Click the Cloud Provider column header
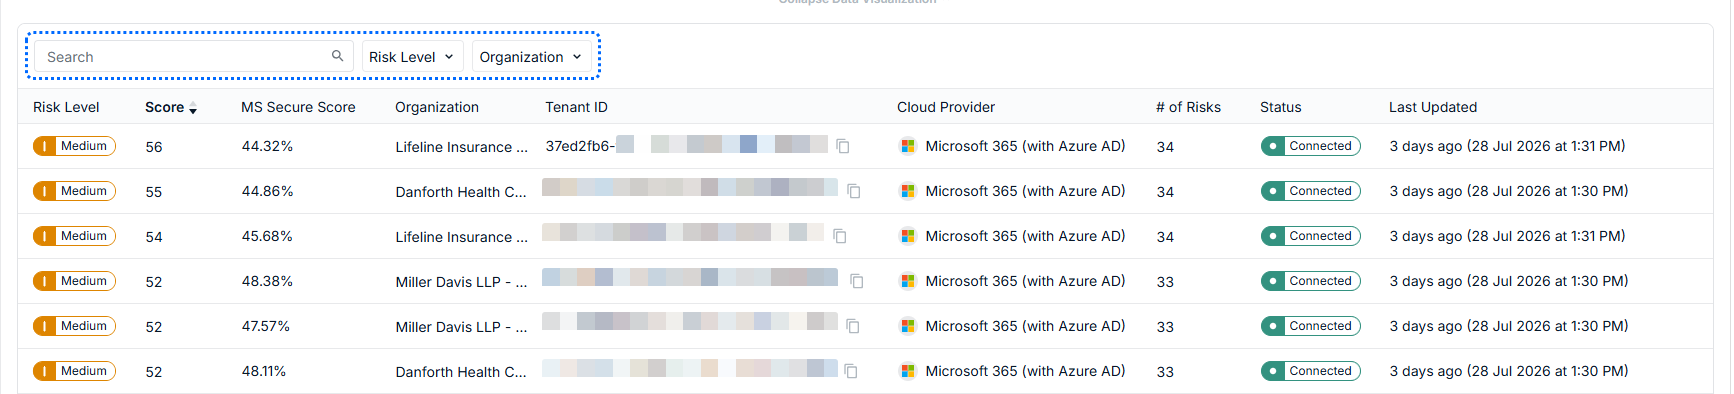 coord(946,107)
